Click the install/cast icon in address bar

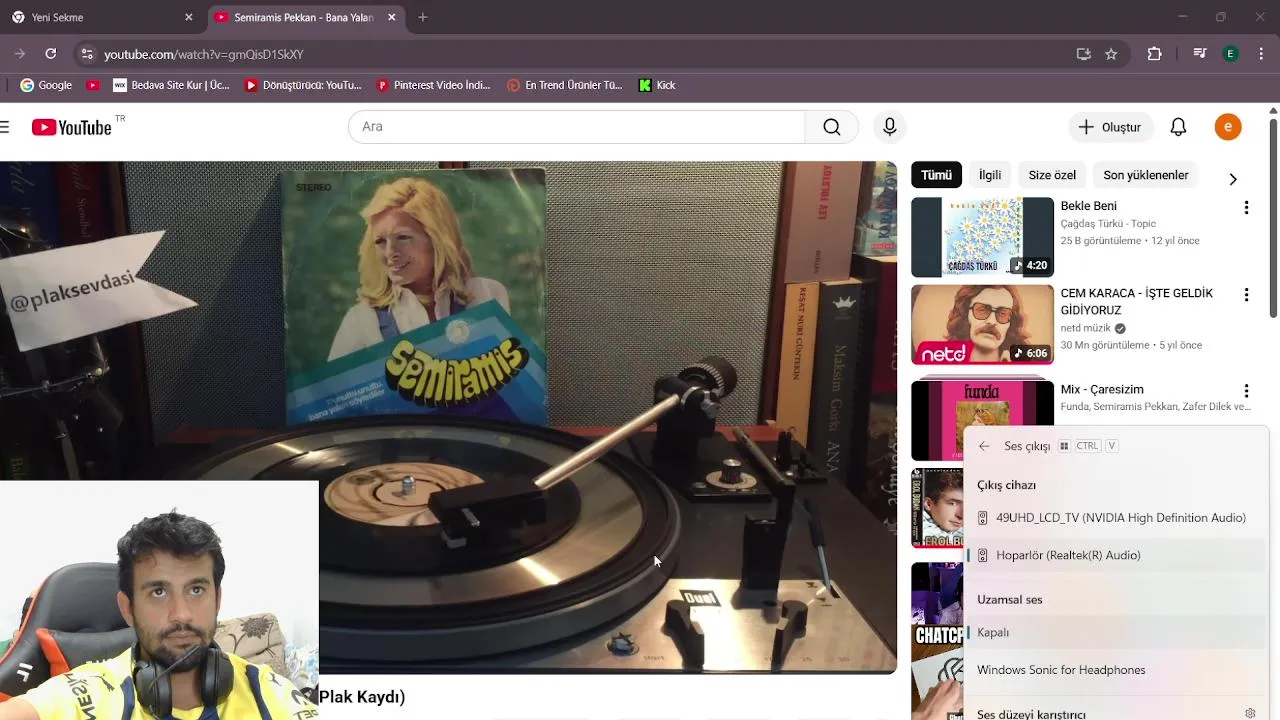[x=1083, y=54]
